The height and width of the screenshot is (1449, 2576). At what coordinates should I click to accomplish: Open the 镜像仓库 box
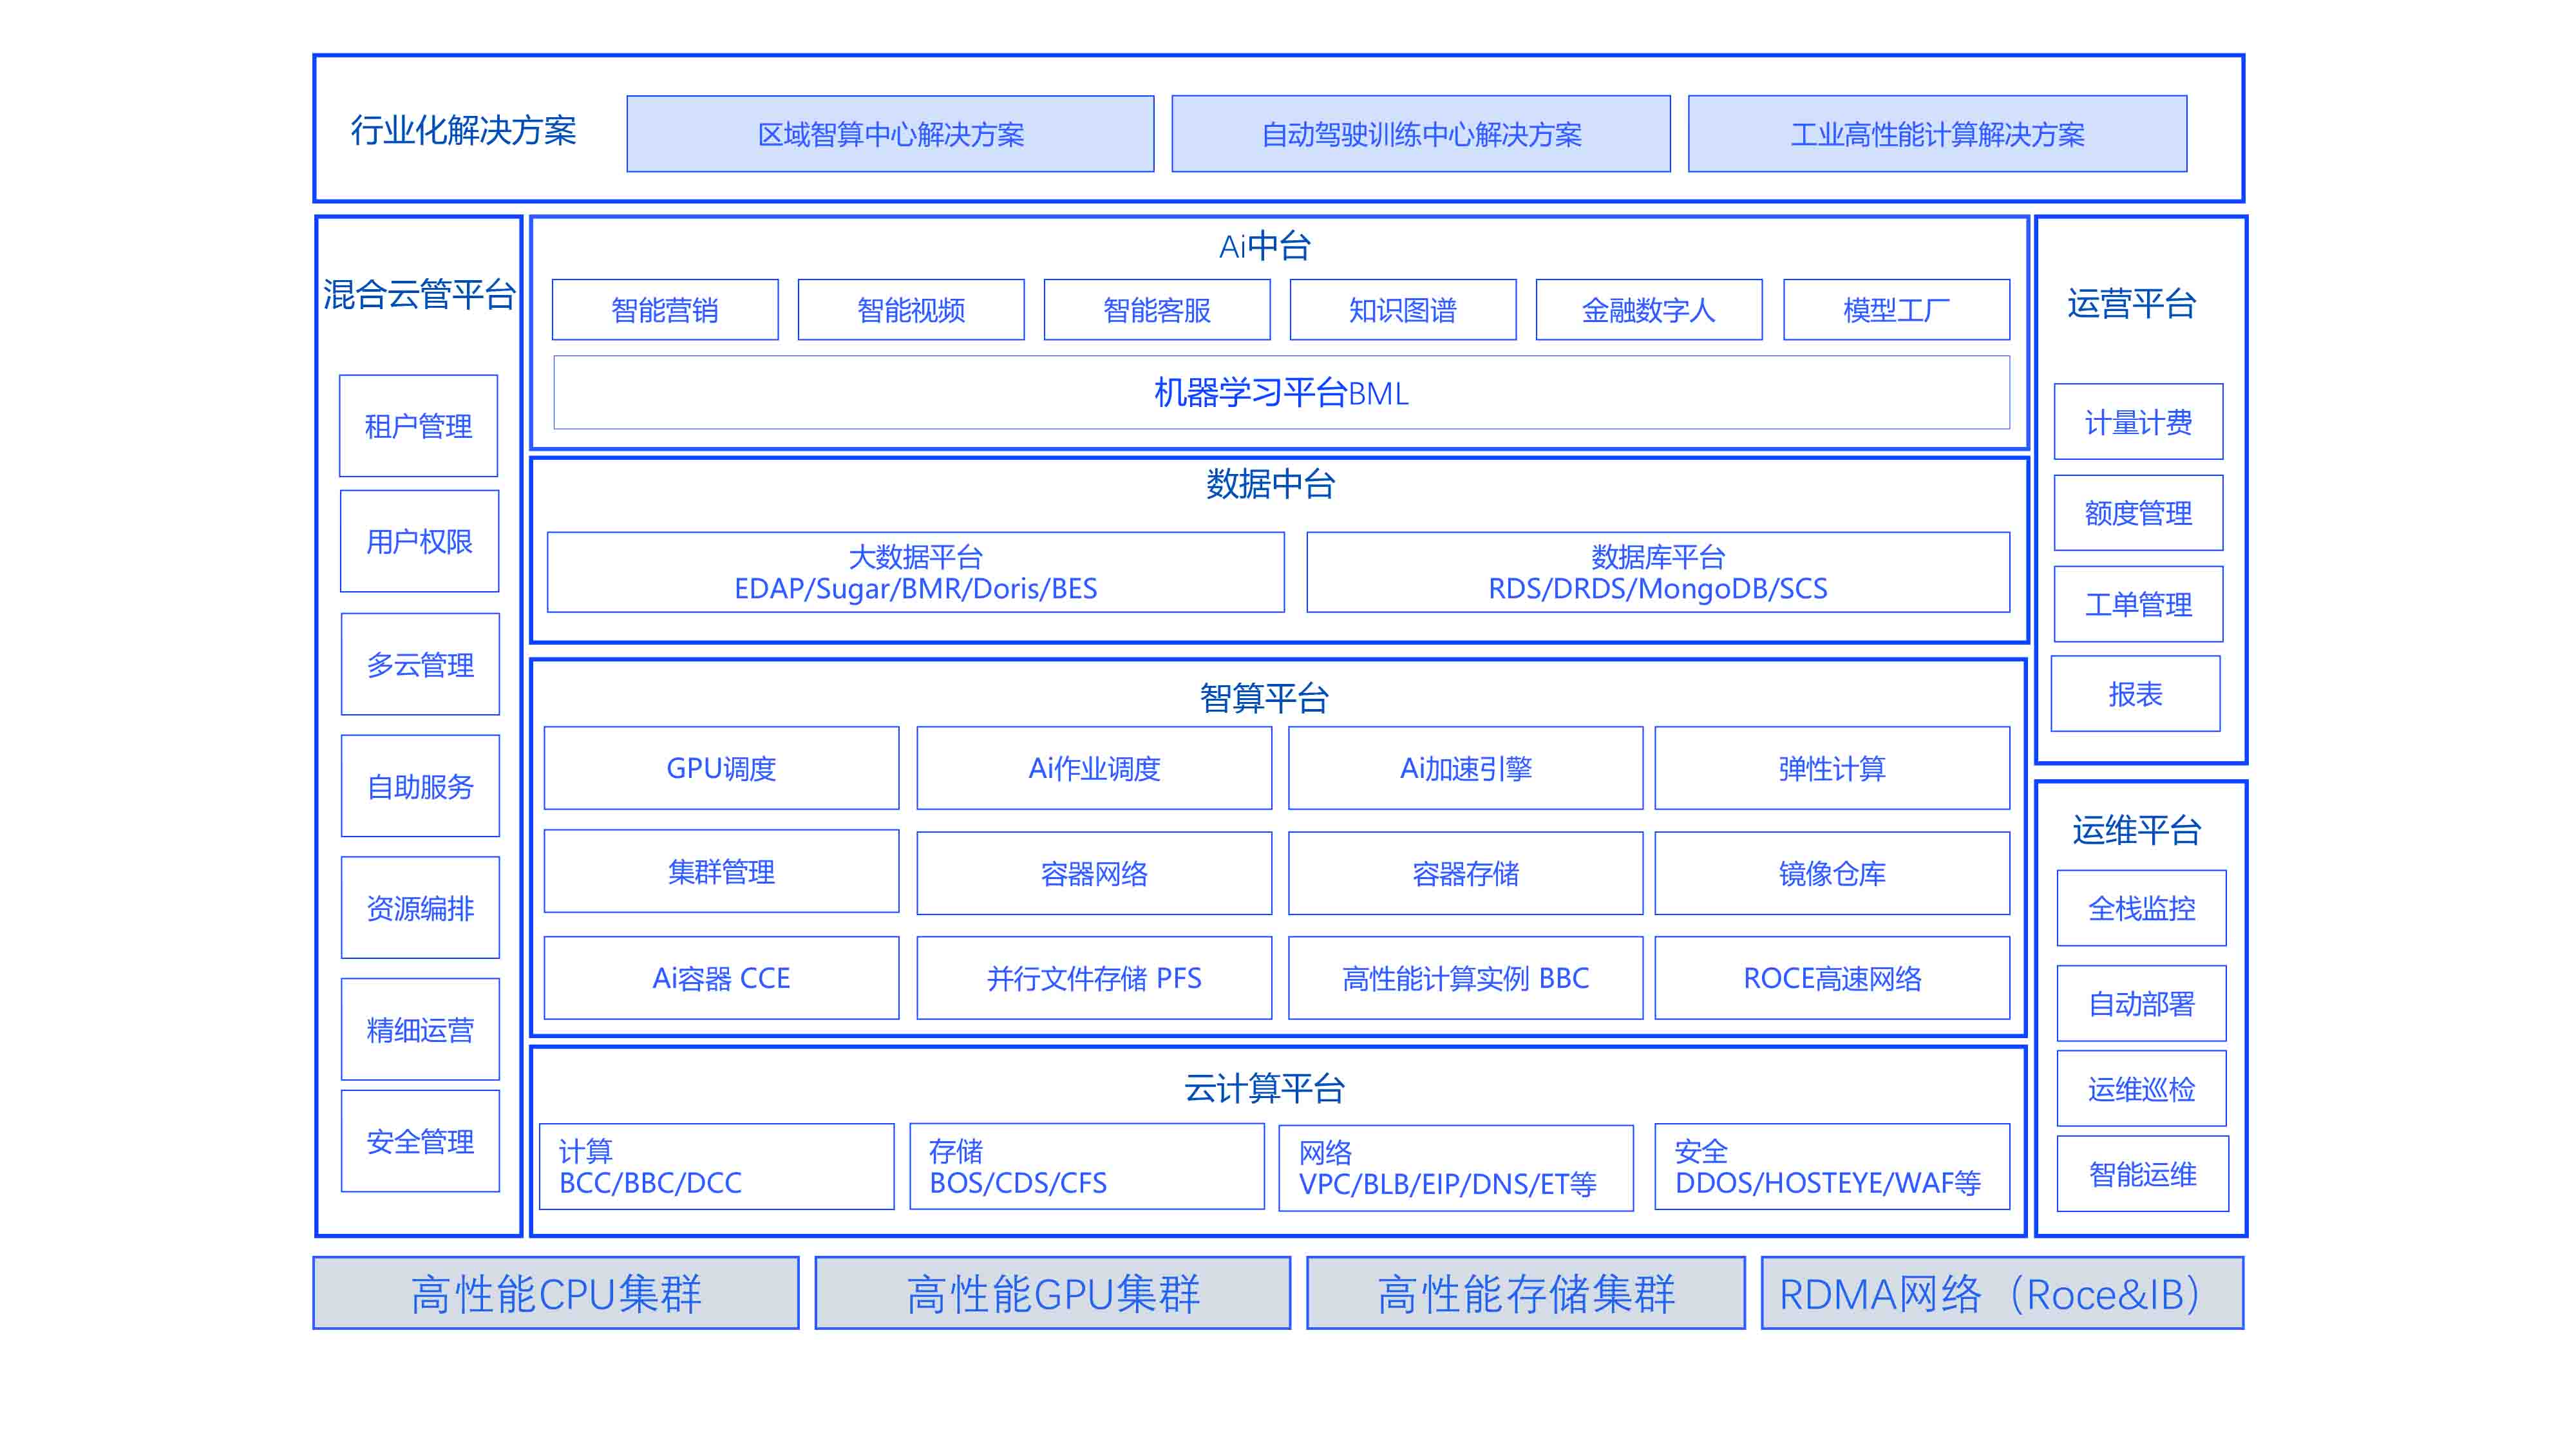pyautogui.click(x=1832, y=873)
